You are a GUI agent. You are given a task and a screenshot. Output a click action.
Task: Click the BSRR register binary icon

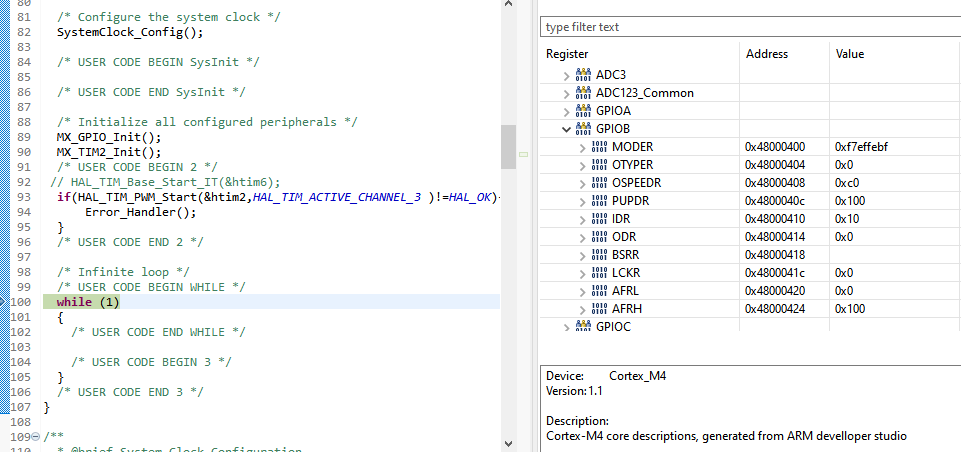[599, 255]
